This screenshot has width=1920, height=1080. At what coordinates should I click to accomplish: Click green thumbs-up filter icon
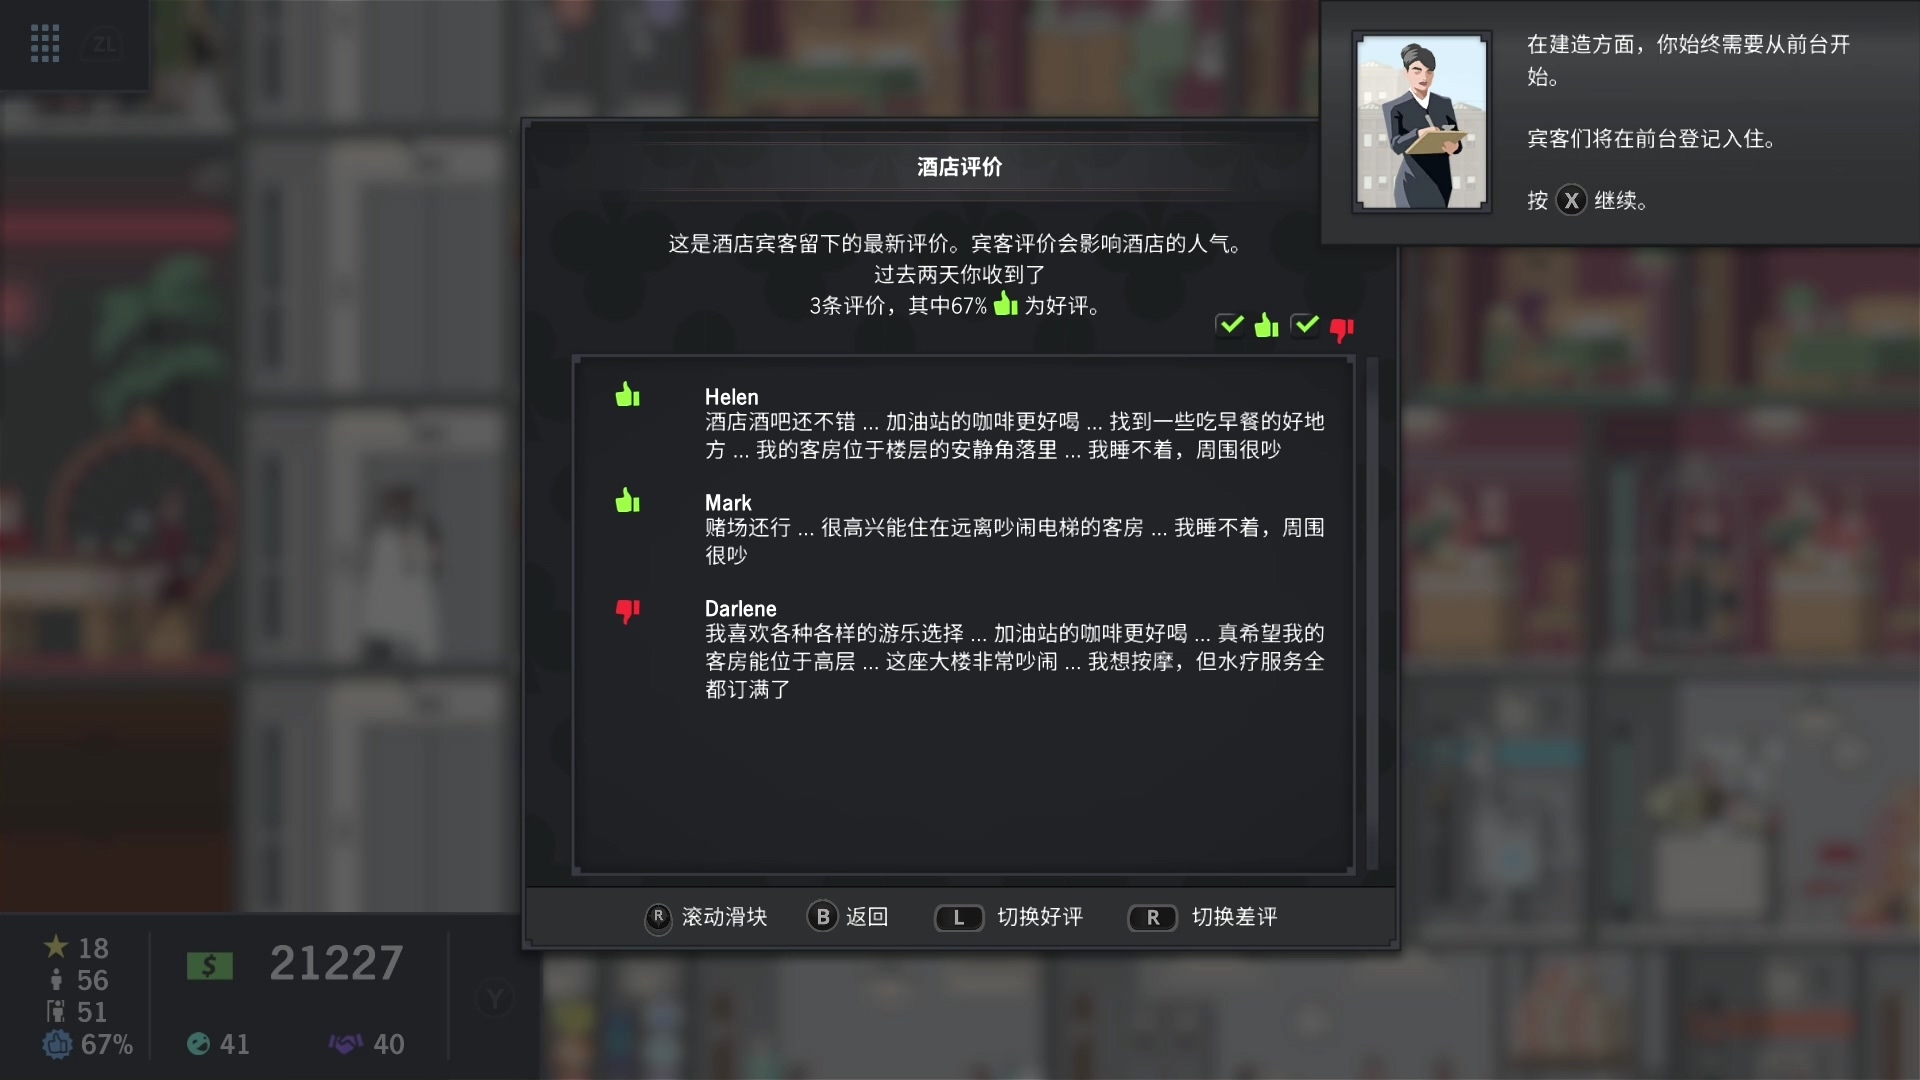pos(1267,326)
